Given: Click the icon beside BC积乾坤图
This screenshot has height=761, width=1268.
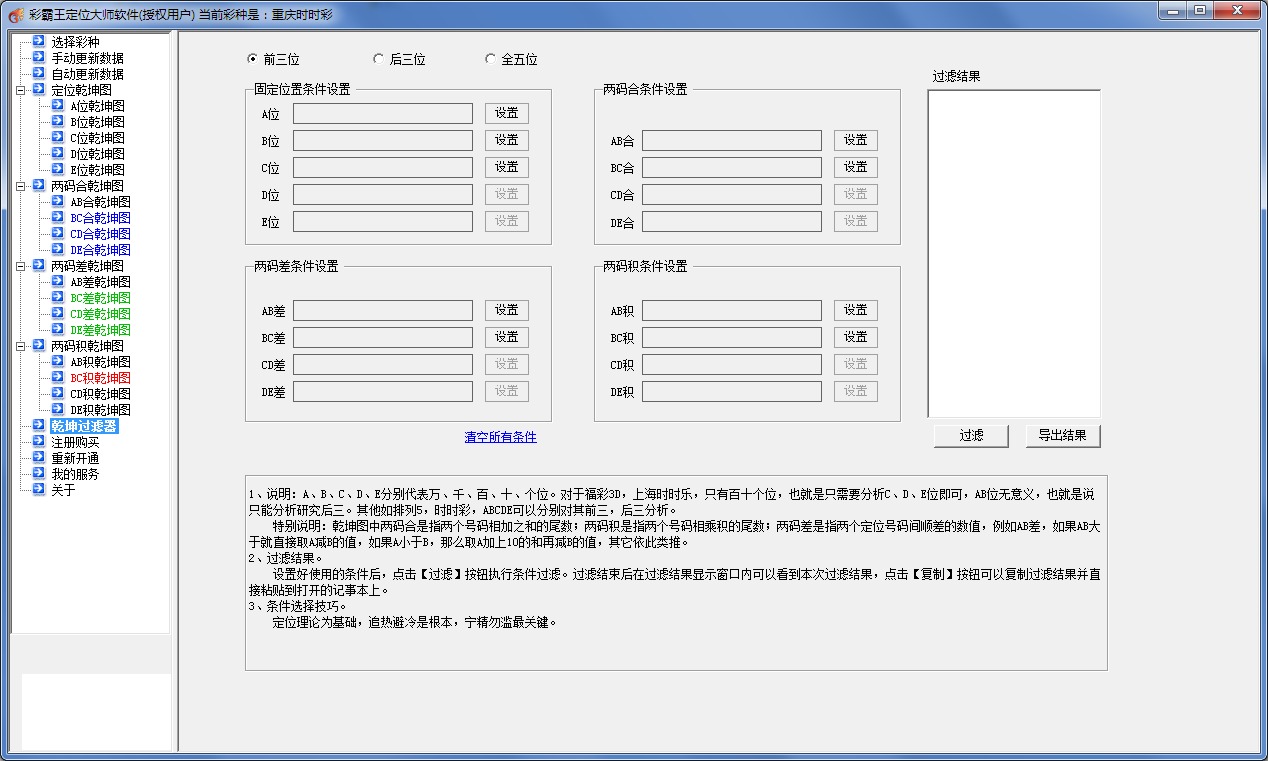Looking at the screenshot, I should coord(58,378).
